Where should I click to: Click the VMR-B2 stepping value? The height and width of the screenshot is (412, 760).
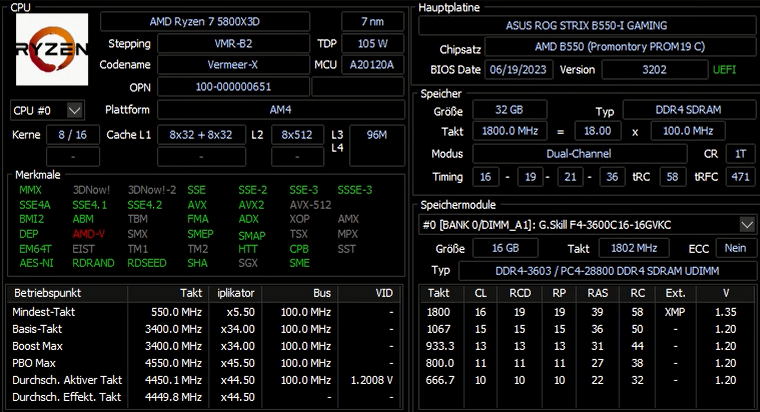pyautogui.click(x=233, y=44)
